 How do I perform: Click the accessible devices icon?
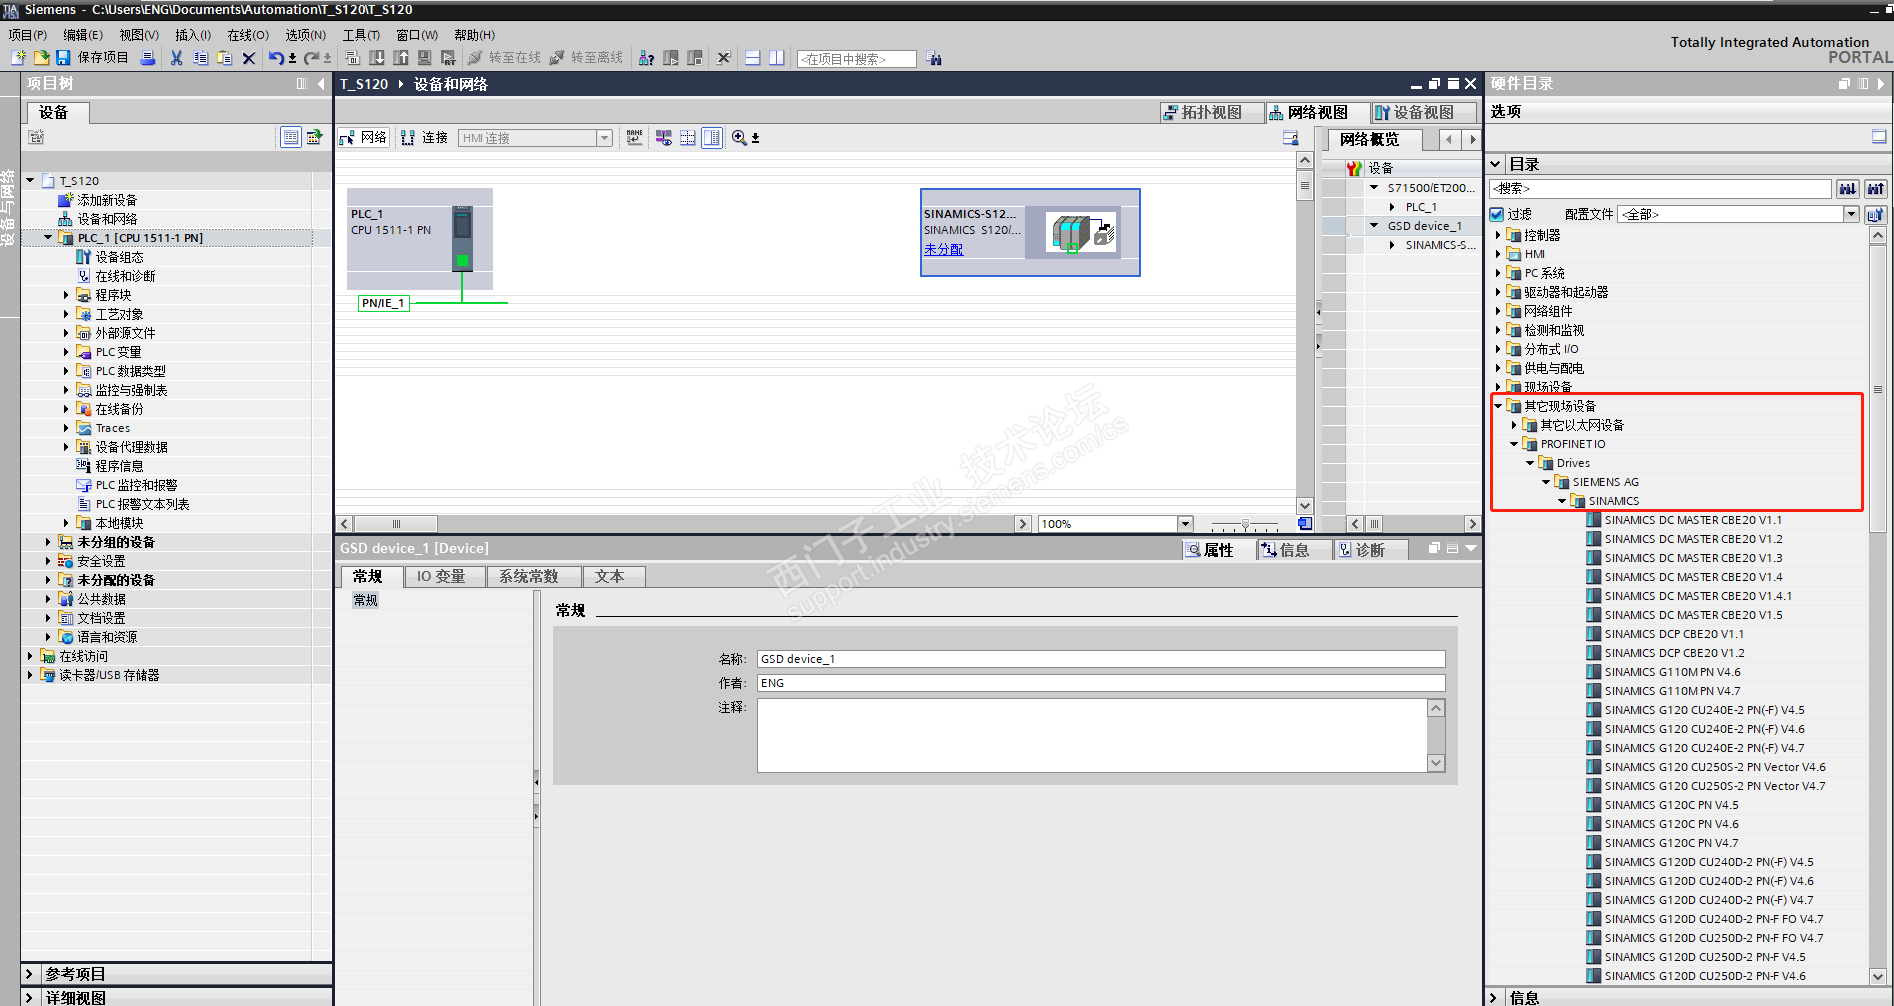tap(646, 58)
